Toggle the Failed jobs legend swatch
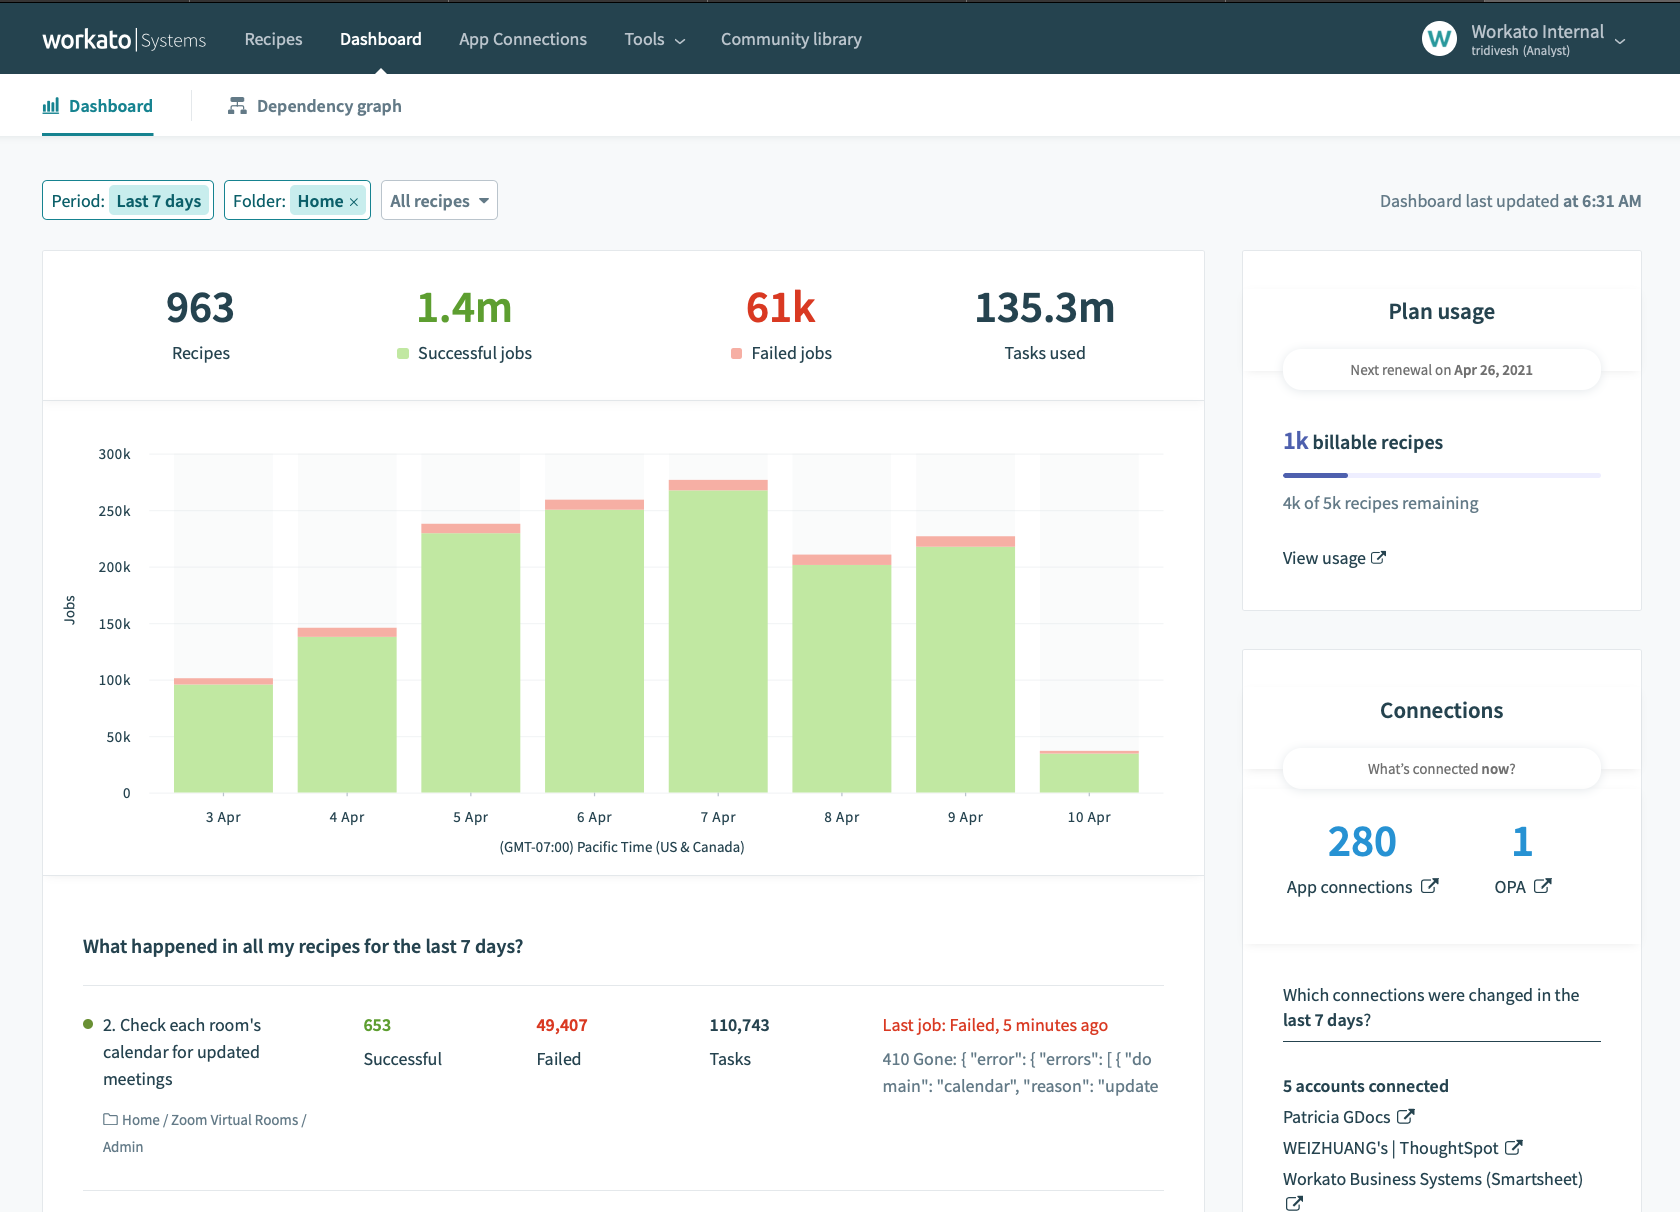The image size is (1680, 1212). pyautogui.click(x=736, y=354)
